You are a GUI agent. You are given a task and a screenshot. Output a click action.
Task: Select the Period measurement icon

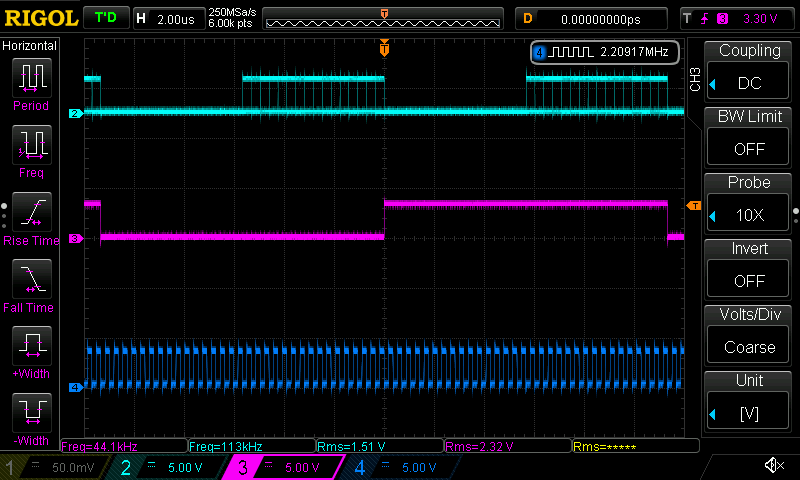[32, 78]
